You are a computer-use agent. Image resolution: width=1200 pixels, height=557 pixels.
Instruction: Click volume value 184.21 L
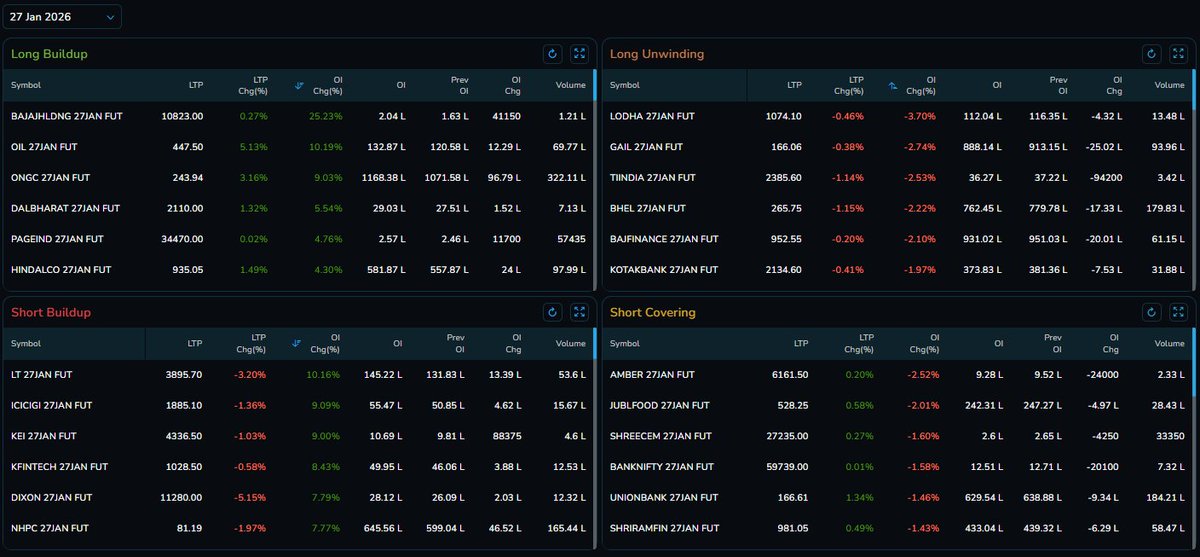1164,497
